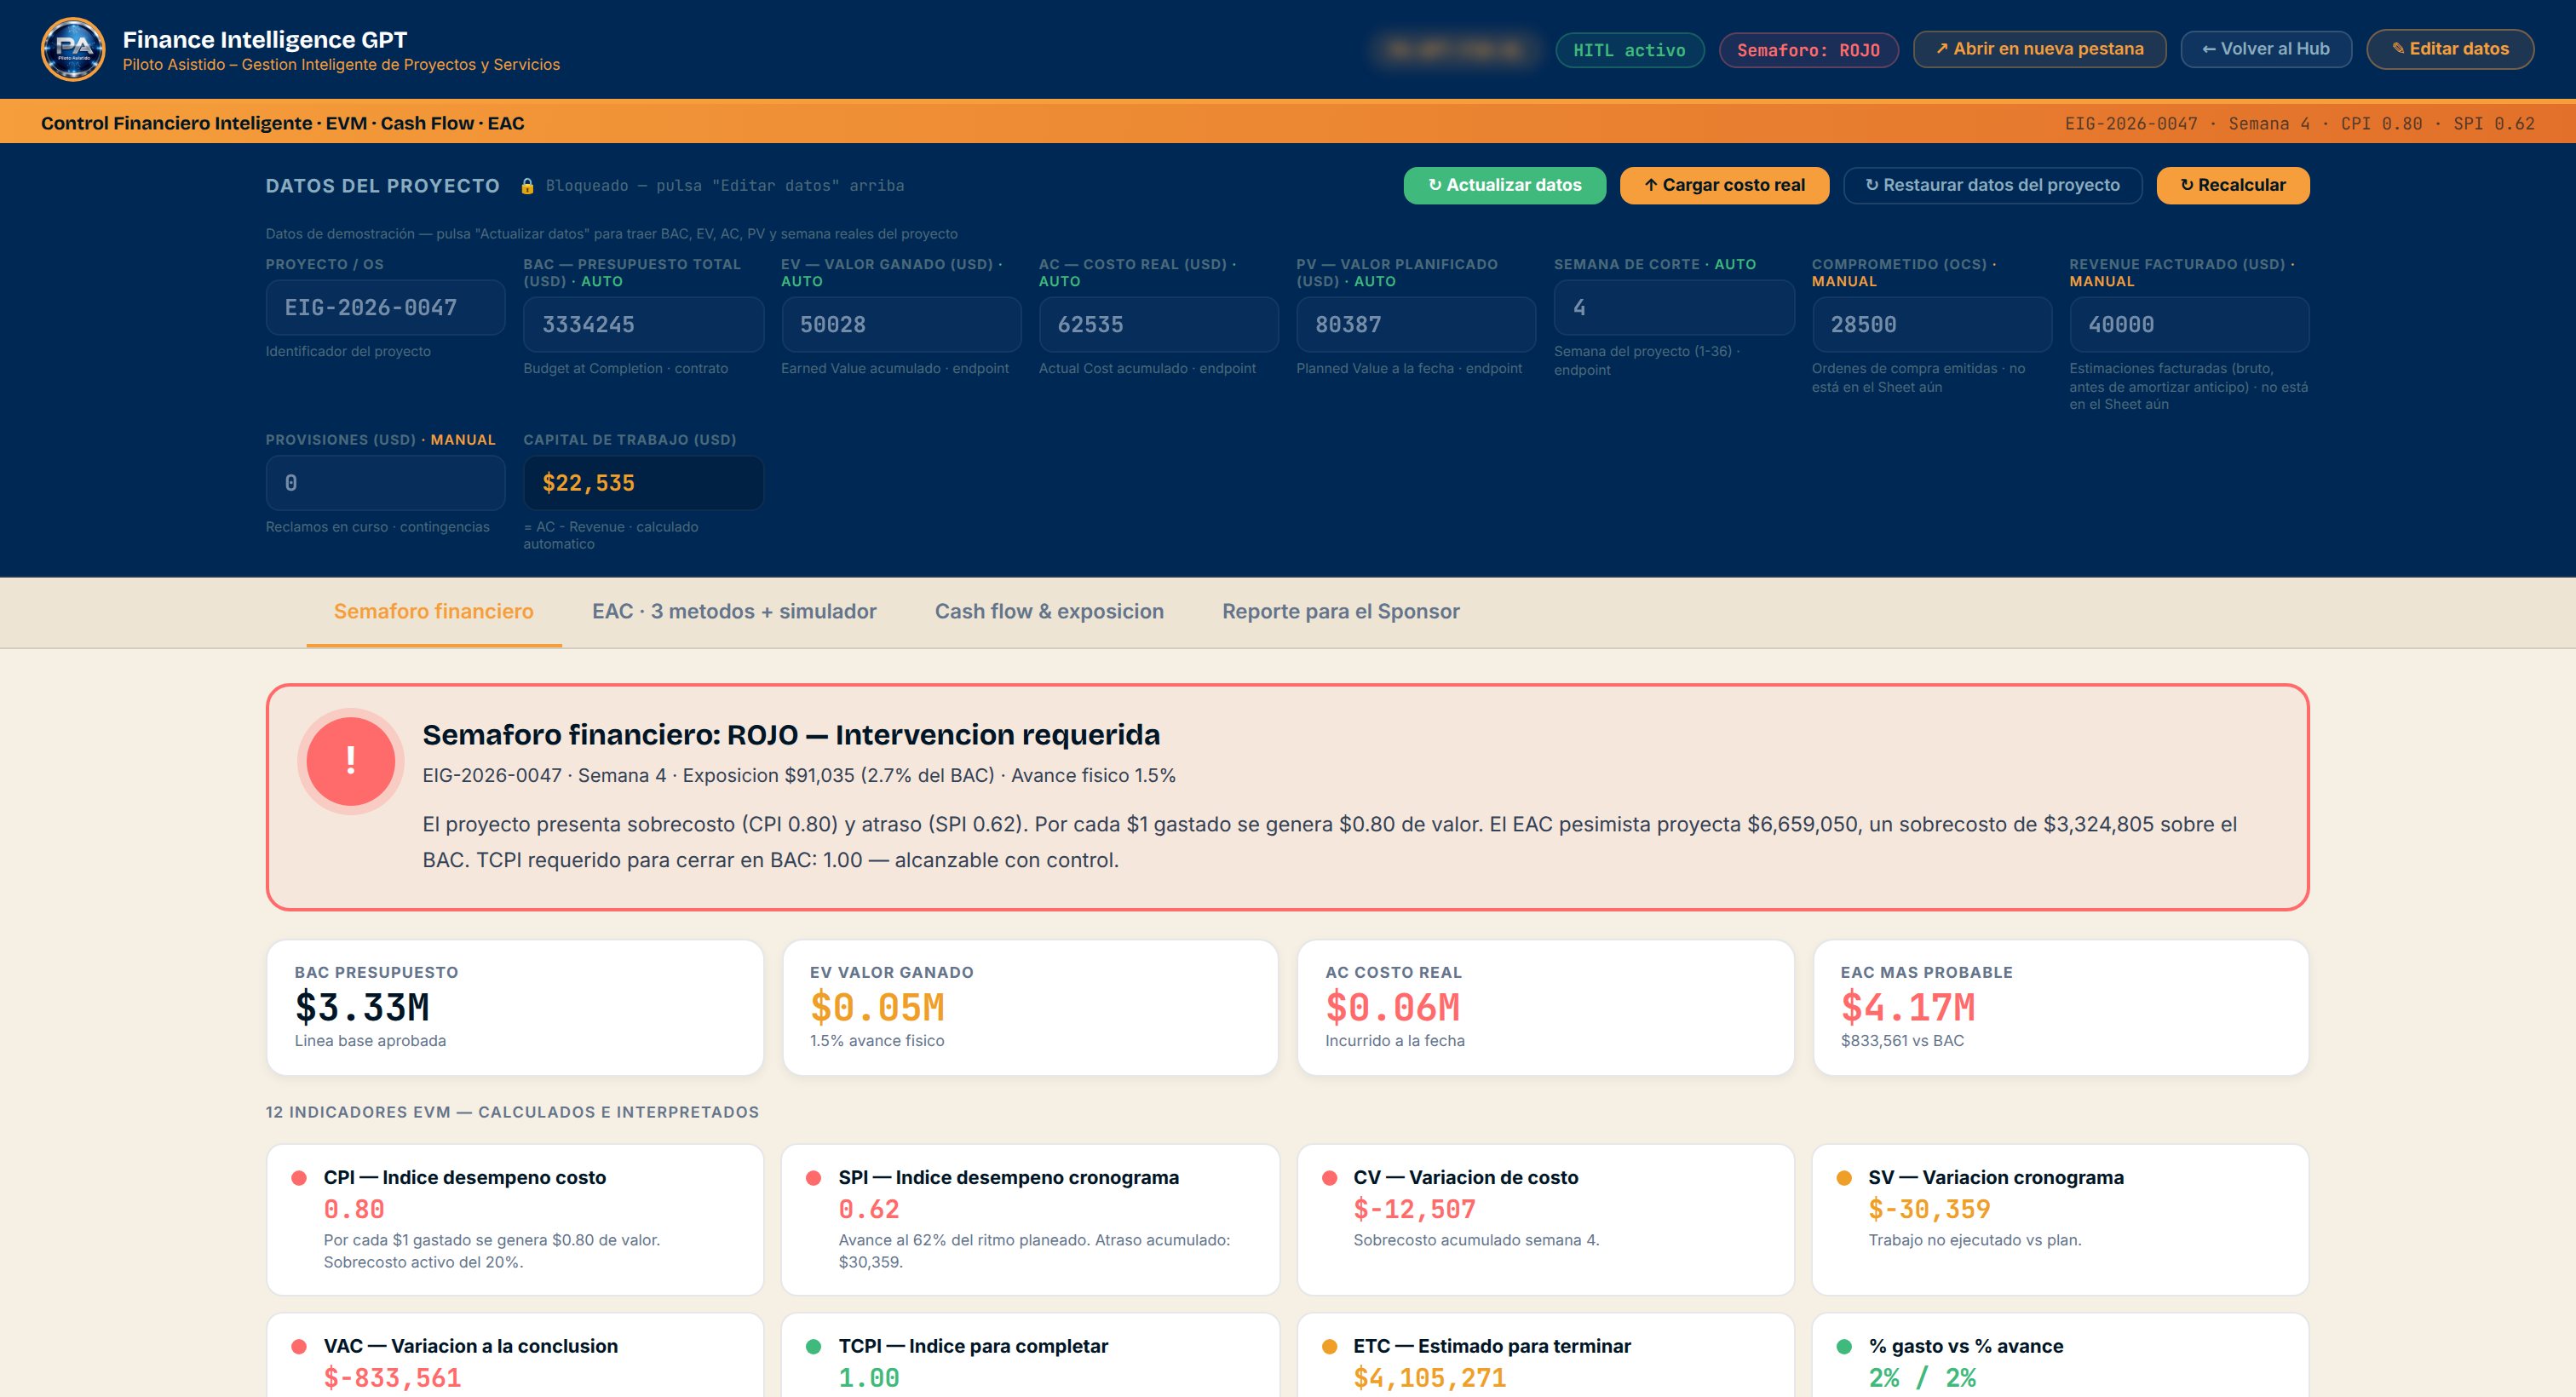Click the Semaforo: ROJO badge
The height and width of the screenshot is (1397, 2576).
(1809, 50)
